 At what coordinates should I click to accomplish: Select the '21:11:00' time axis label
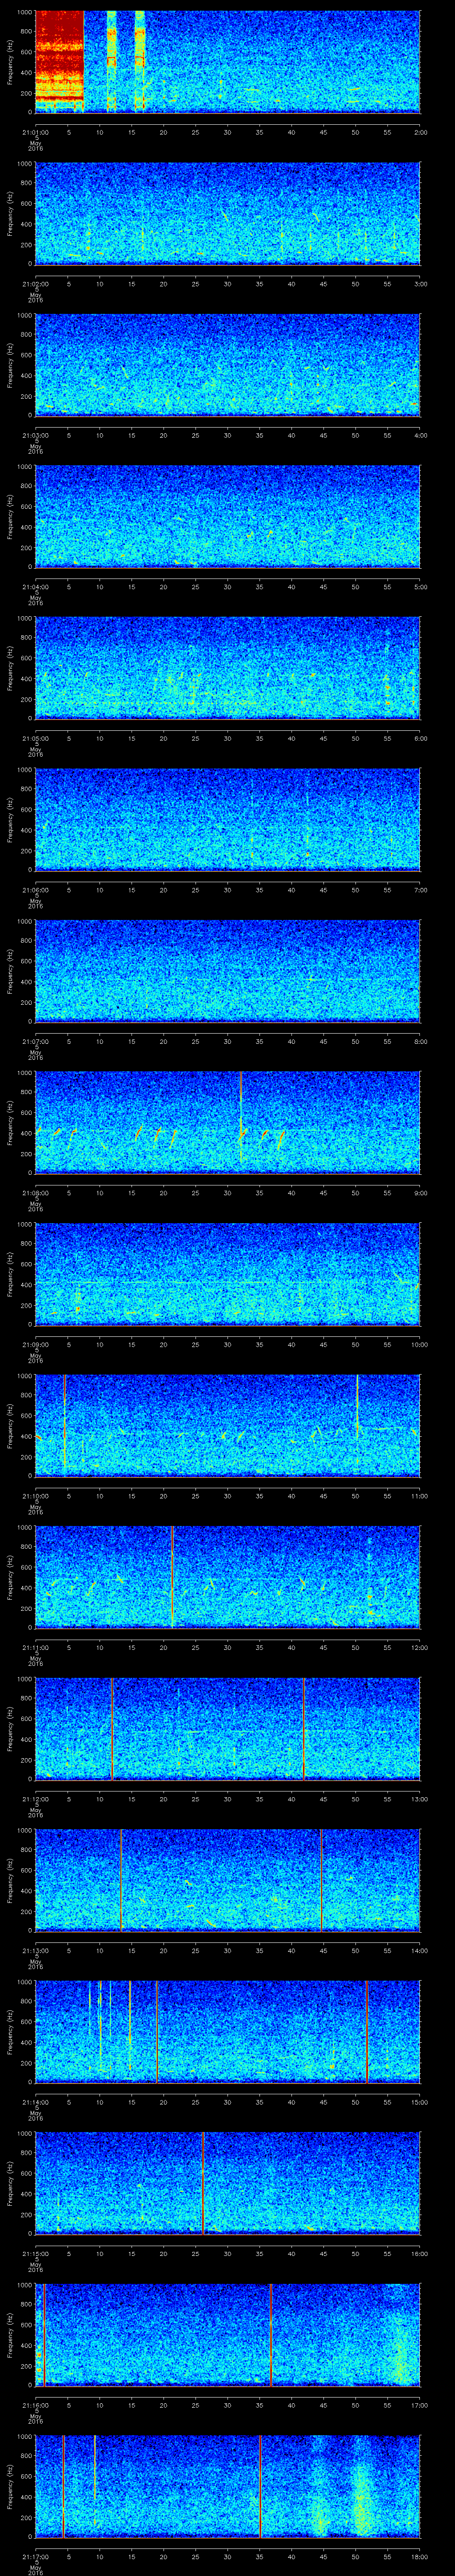[35, 1647]
